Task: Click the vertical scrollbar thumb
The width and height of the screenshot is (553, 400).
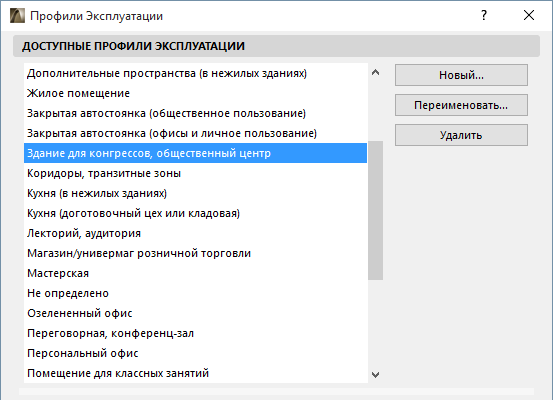Action: coord(376,210)
